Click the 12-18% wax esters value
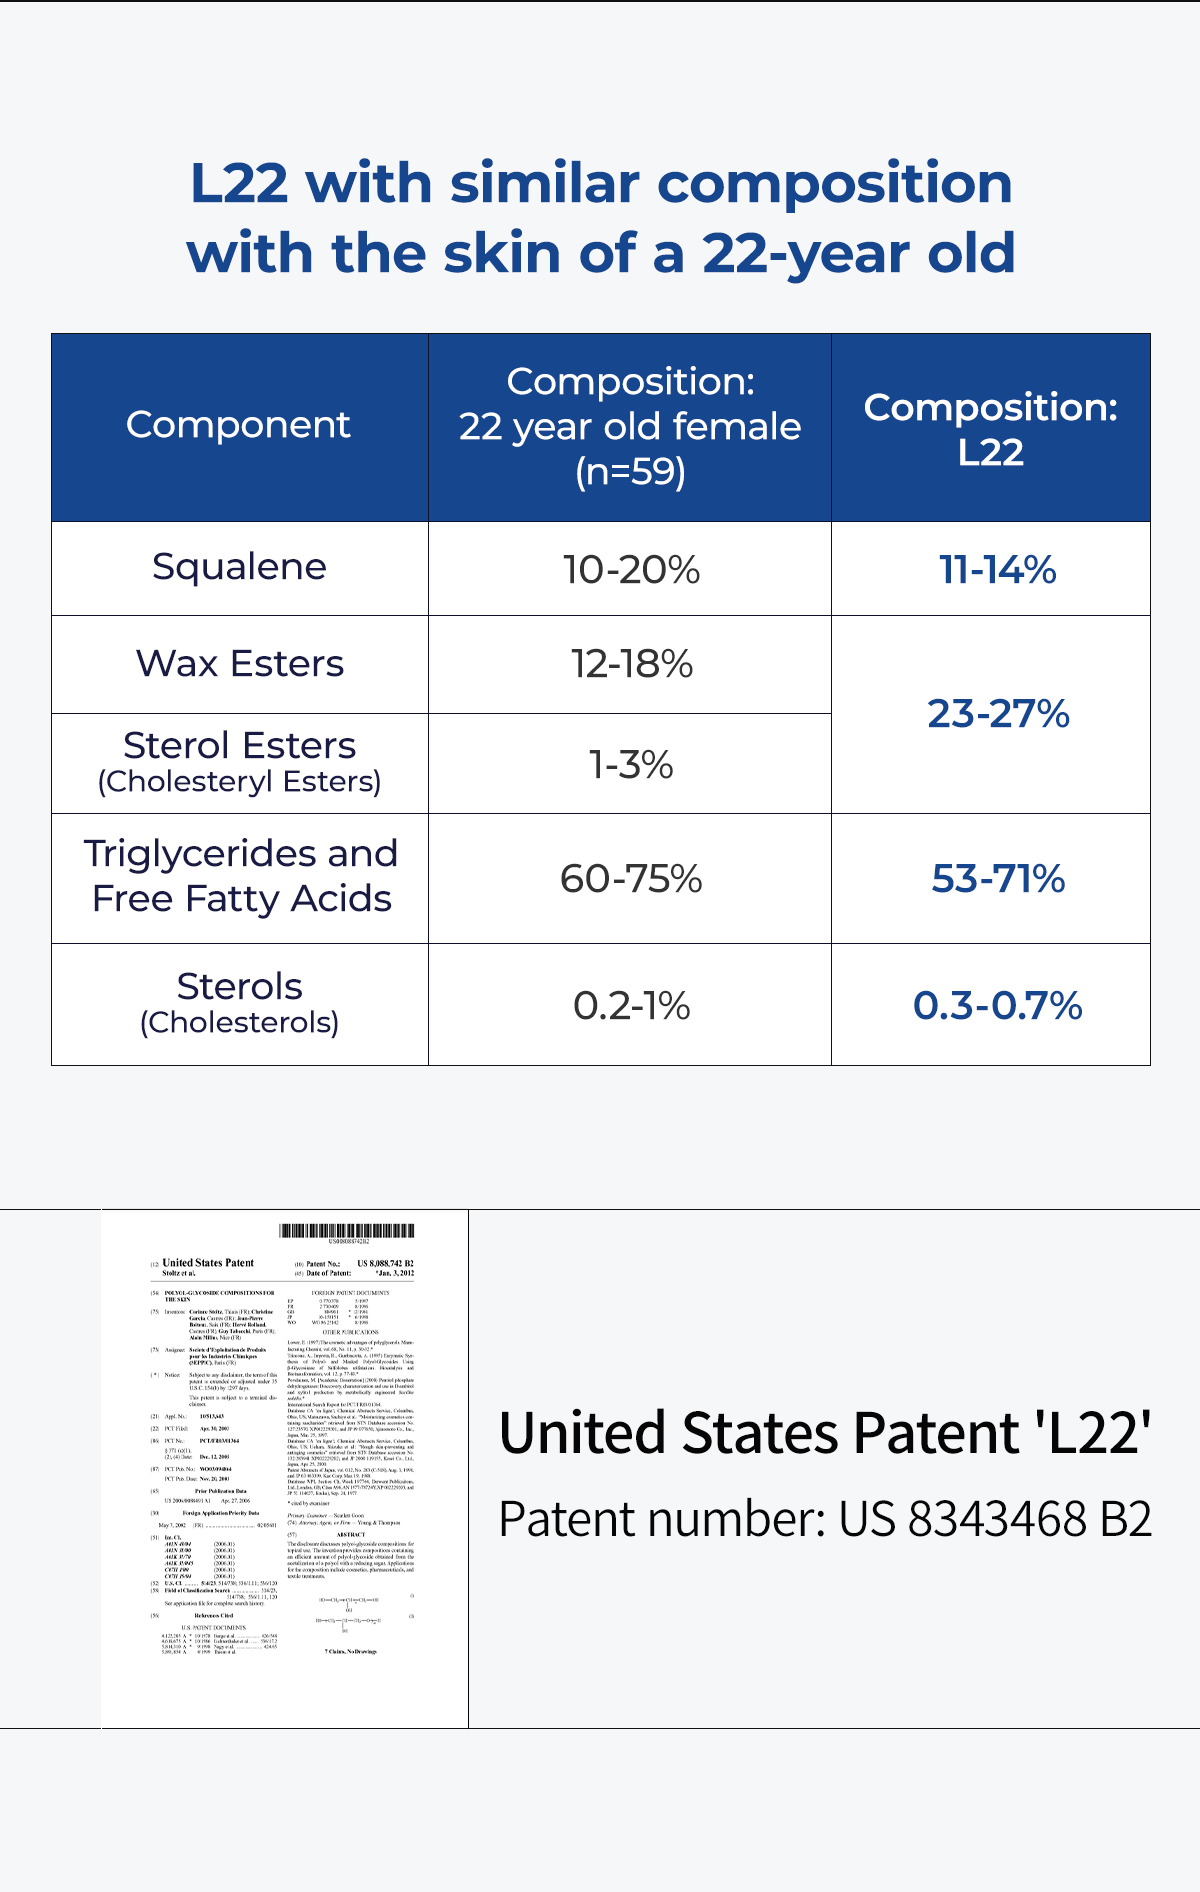 (631, 664)
